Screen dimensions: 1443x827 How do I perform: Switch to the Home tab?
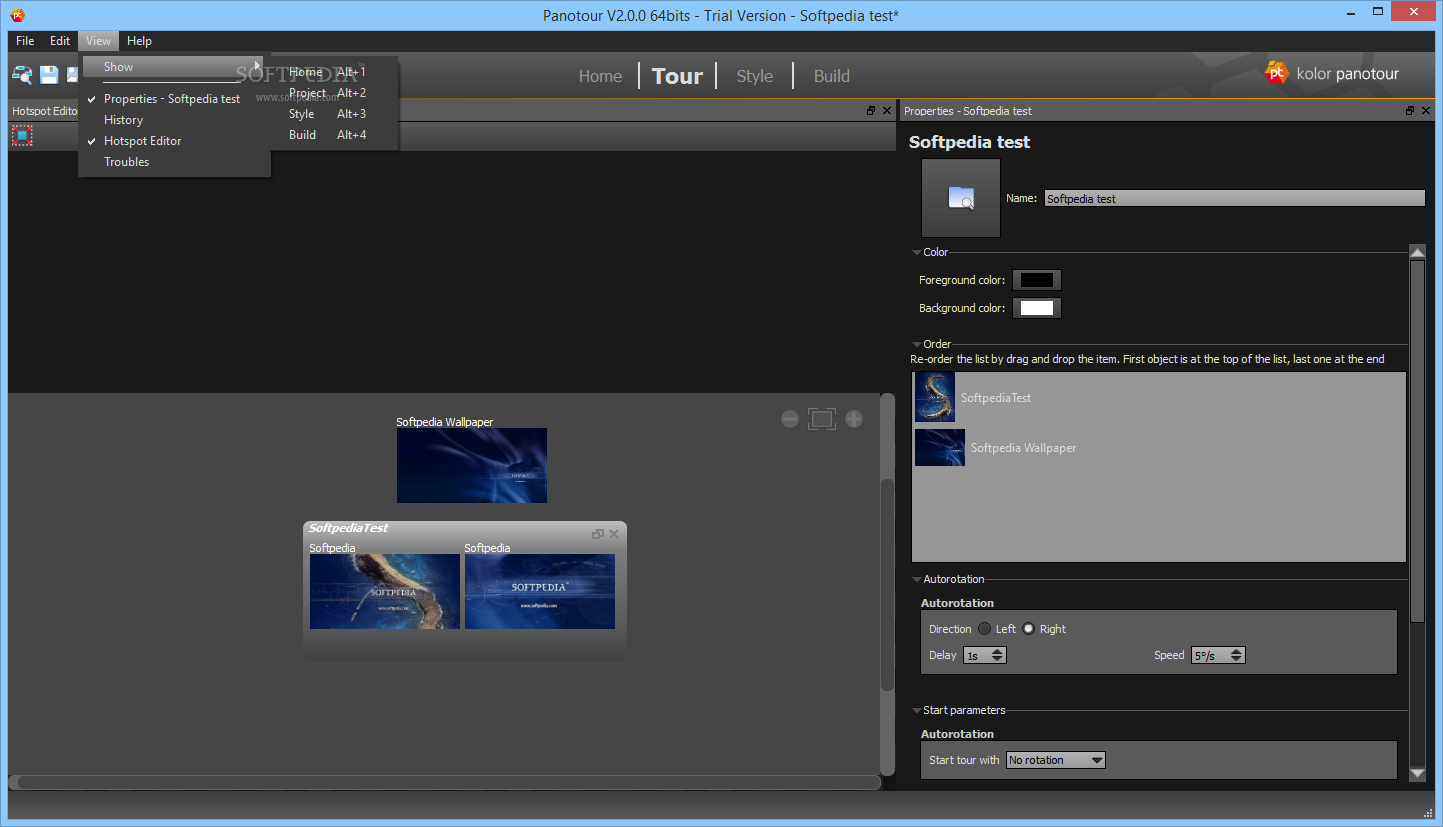(x=600, y=76)
